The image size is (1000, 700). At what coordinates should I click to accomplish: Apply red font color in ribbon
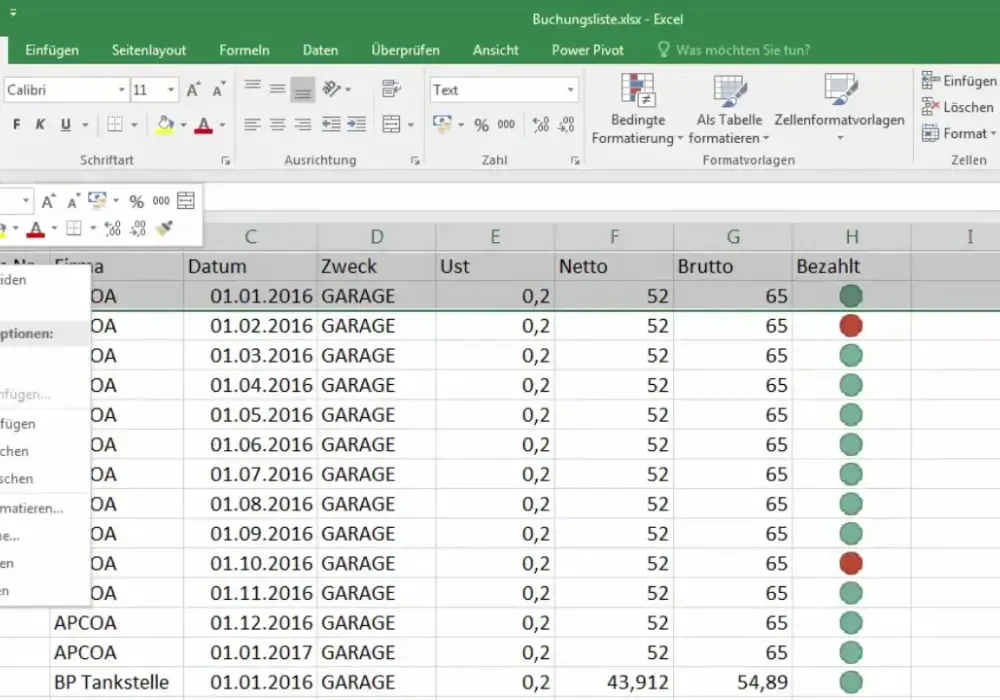(x=203, y=124)
